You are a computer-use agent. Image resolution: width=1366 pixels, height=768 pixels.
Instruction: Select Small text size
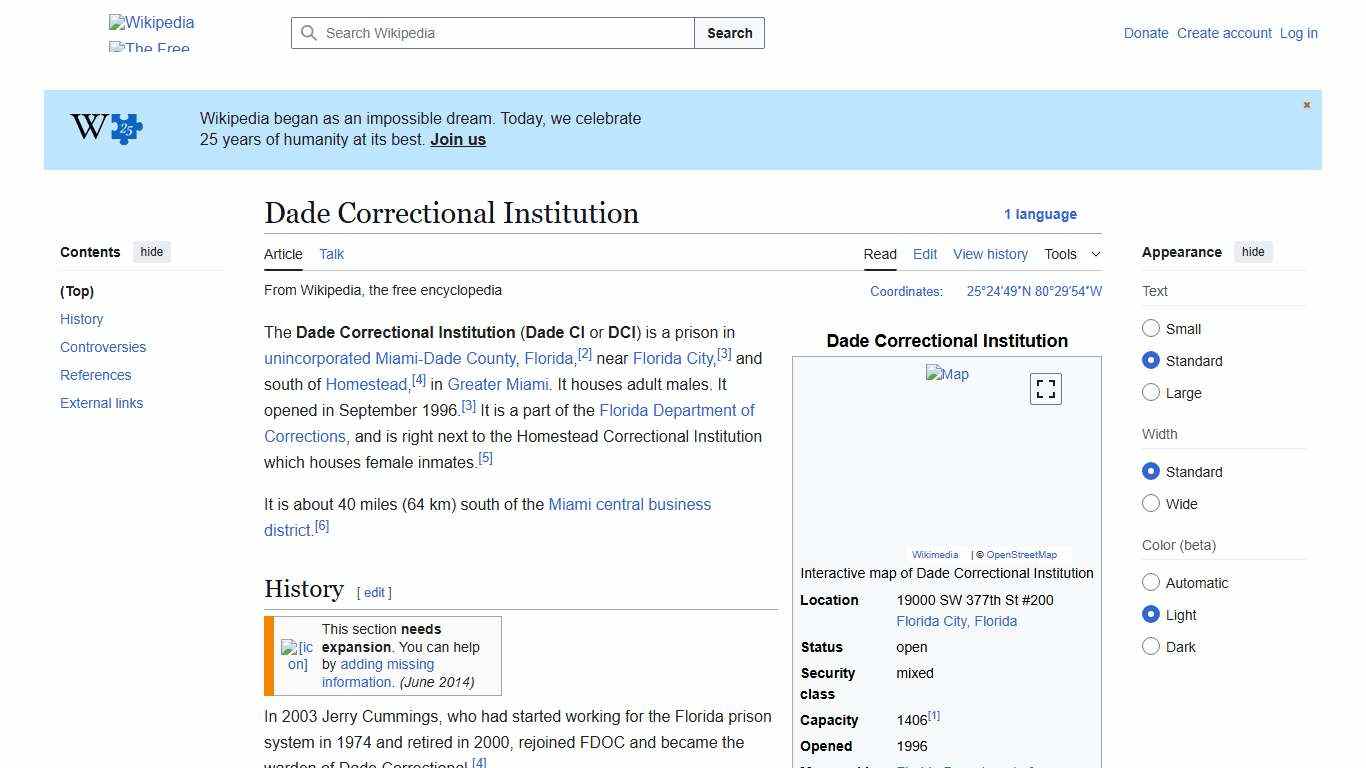click(1151, 328)
